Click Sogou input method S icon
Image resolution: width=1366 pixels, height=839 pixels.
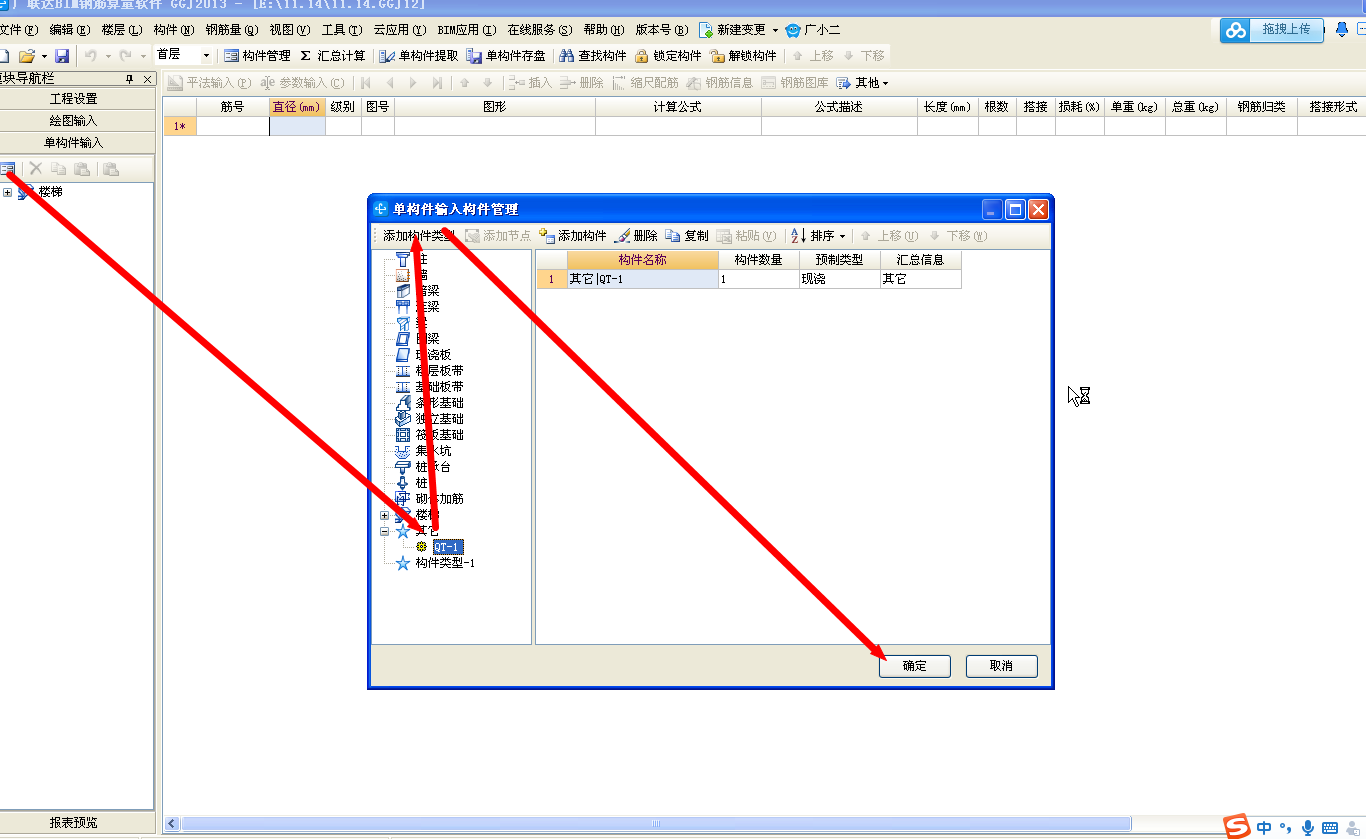pos(1238,827)
